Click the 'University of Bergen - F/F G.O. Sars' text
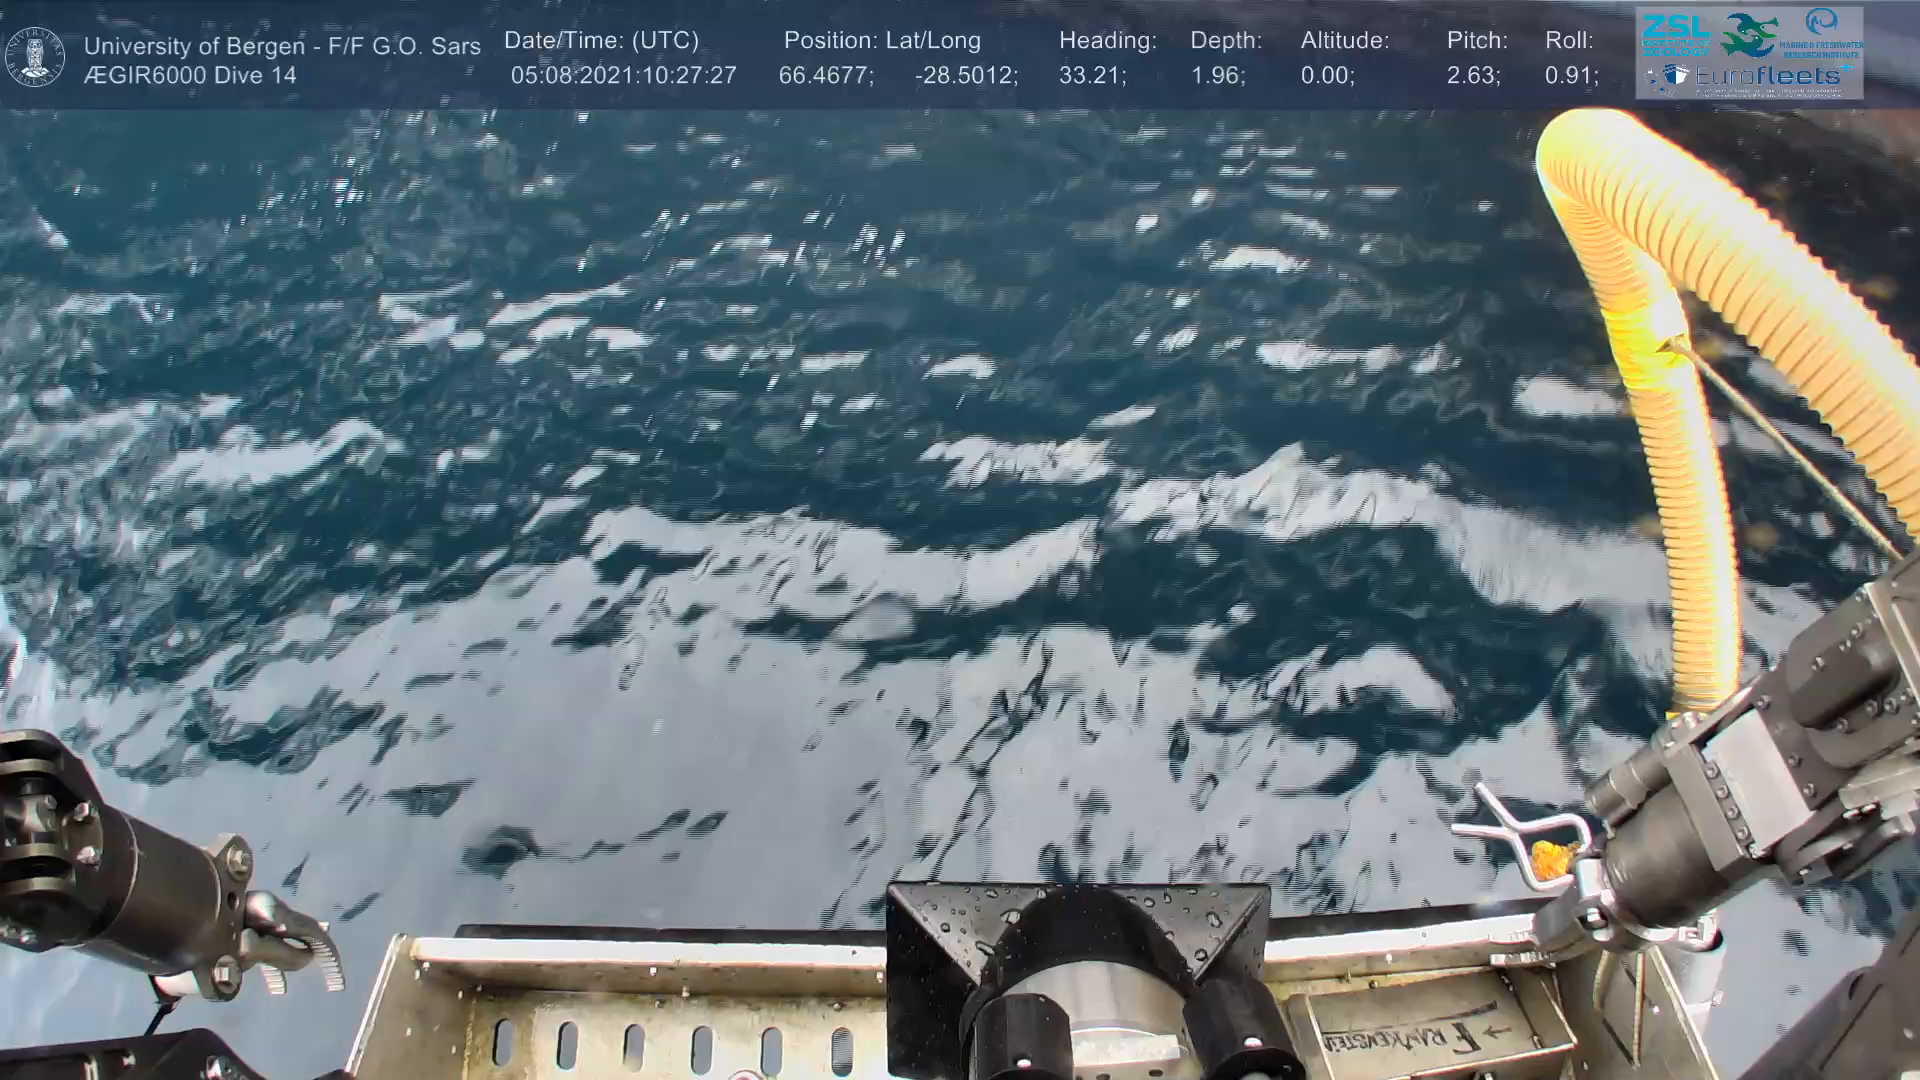The width and height of the screenshot is (1920, 1080). 282,46
